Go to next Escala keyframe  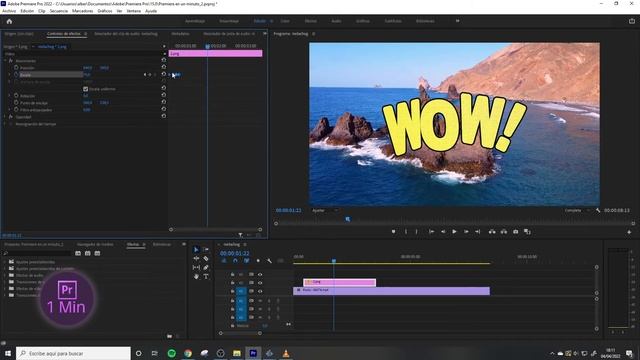[x=155, y=75]
